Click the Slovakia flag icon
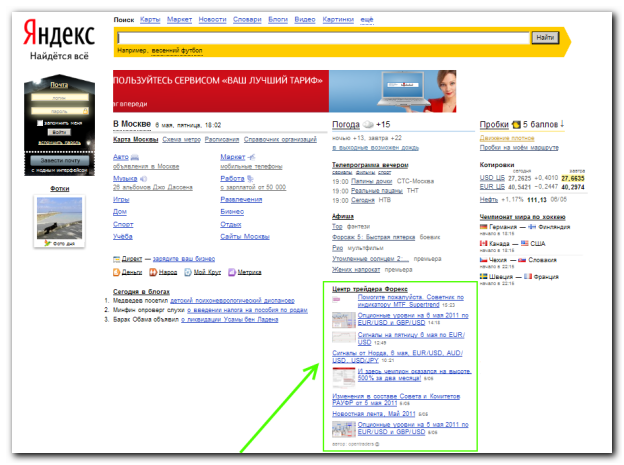Screen dimensions: 624x465 pos(522,260)
